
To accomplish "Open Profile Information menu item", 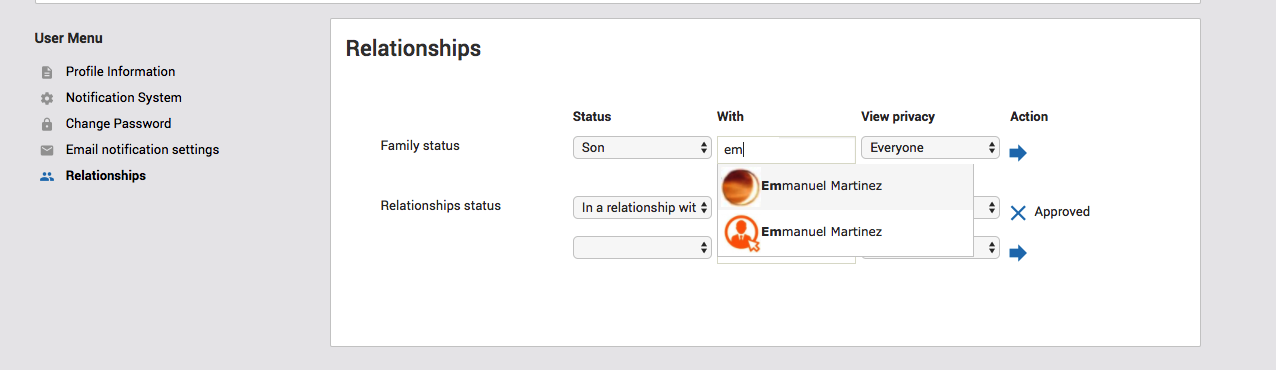I will pyautogui.click(x=120, y=72).
